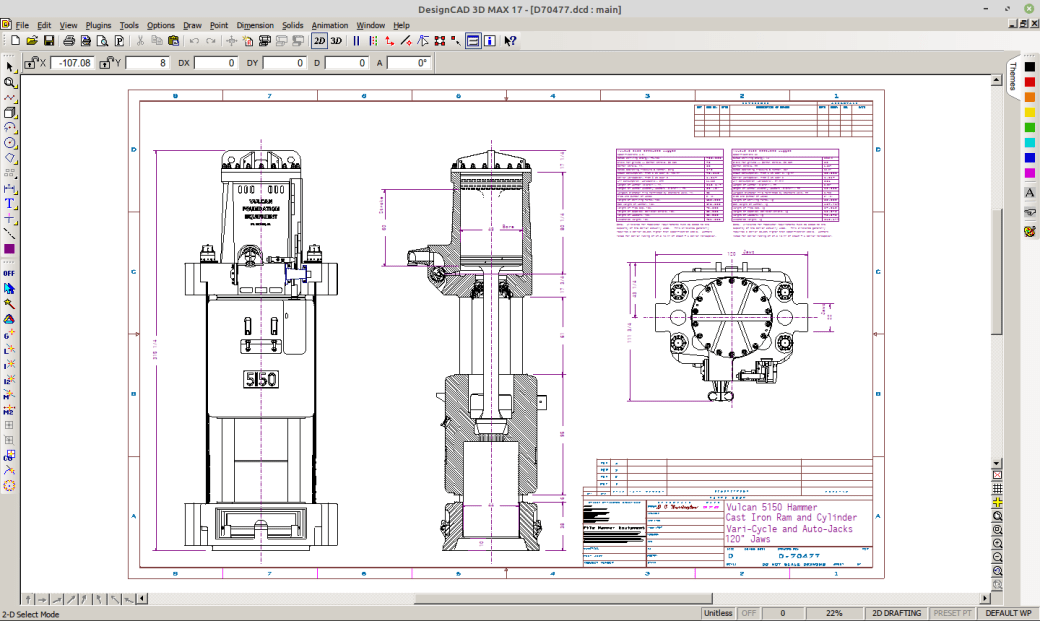Image resolution: width=1040 pixels, height=621 pixels.
Task: Select the arrow Select tool
Action: [10, 64]
